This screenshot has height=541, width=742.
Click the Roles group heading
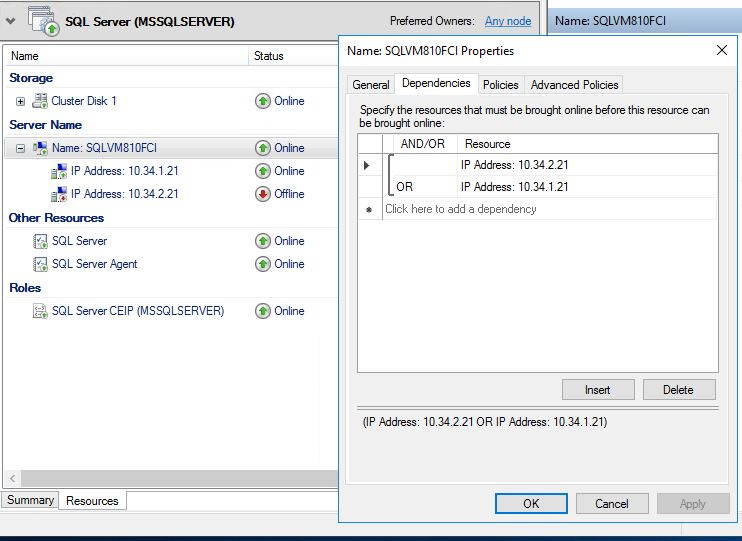pyautogui.click(x=25, y=288)
